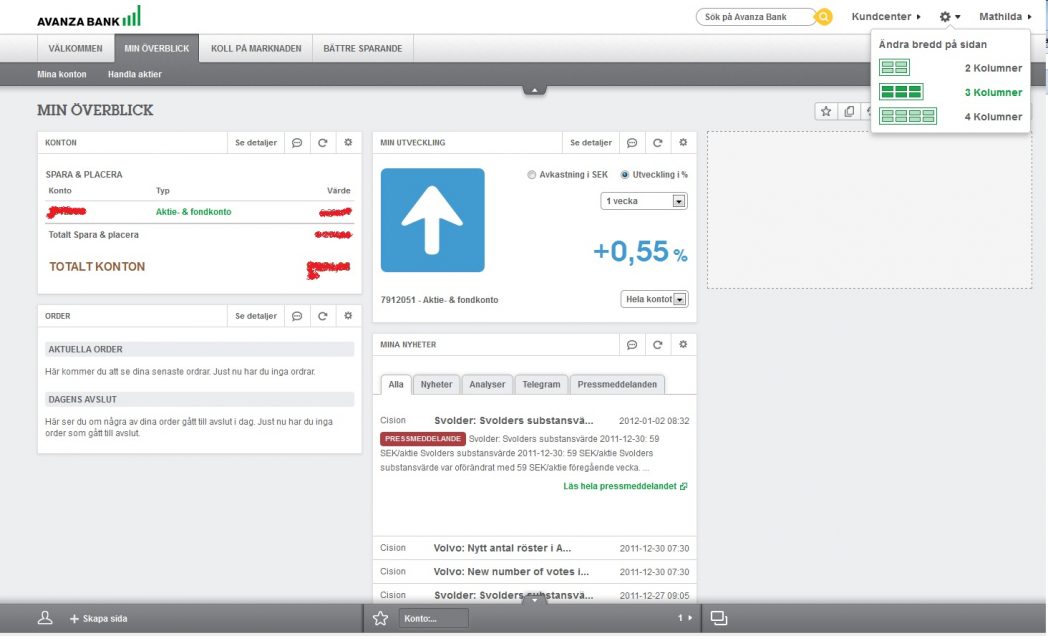This screenshot has width=1048, height=636.
Task: Click settings gear in Mina Nyheter panel
Action: point(683,345)
